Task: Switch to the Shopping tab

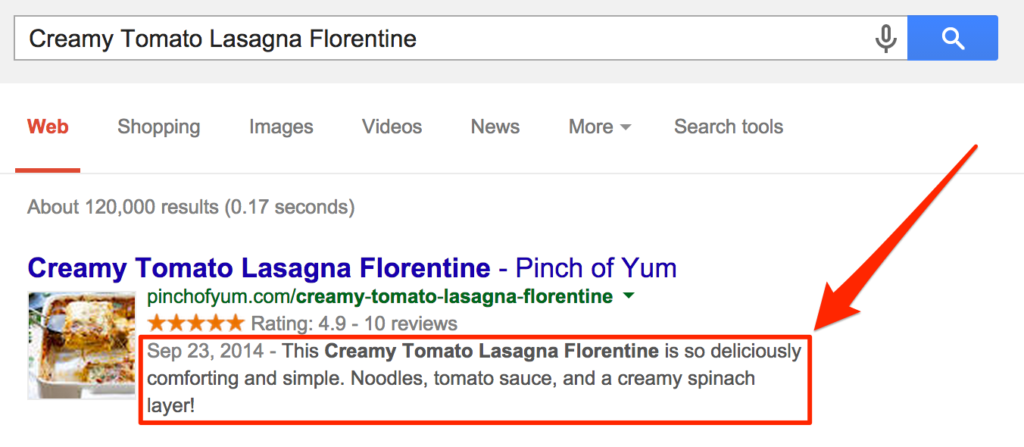Action: pos(158,127)
